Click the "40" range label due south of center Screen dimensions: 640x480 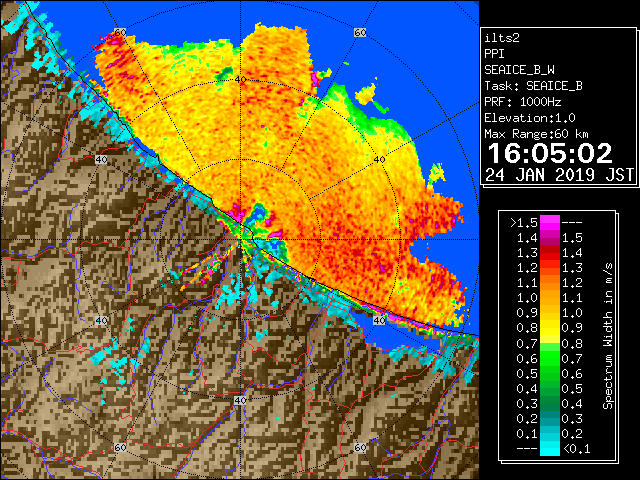(x=240, y=400)
